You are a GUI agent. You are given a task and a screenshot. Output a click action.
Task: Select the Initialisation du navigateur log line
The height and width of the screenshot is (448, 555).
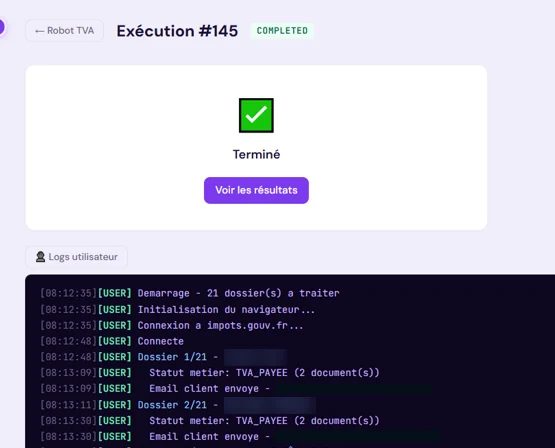click(177, 310)
